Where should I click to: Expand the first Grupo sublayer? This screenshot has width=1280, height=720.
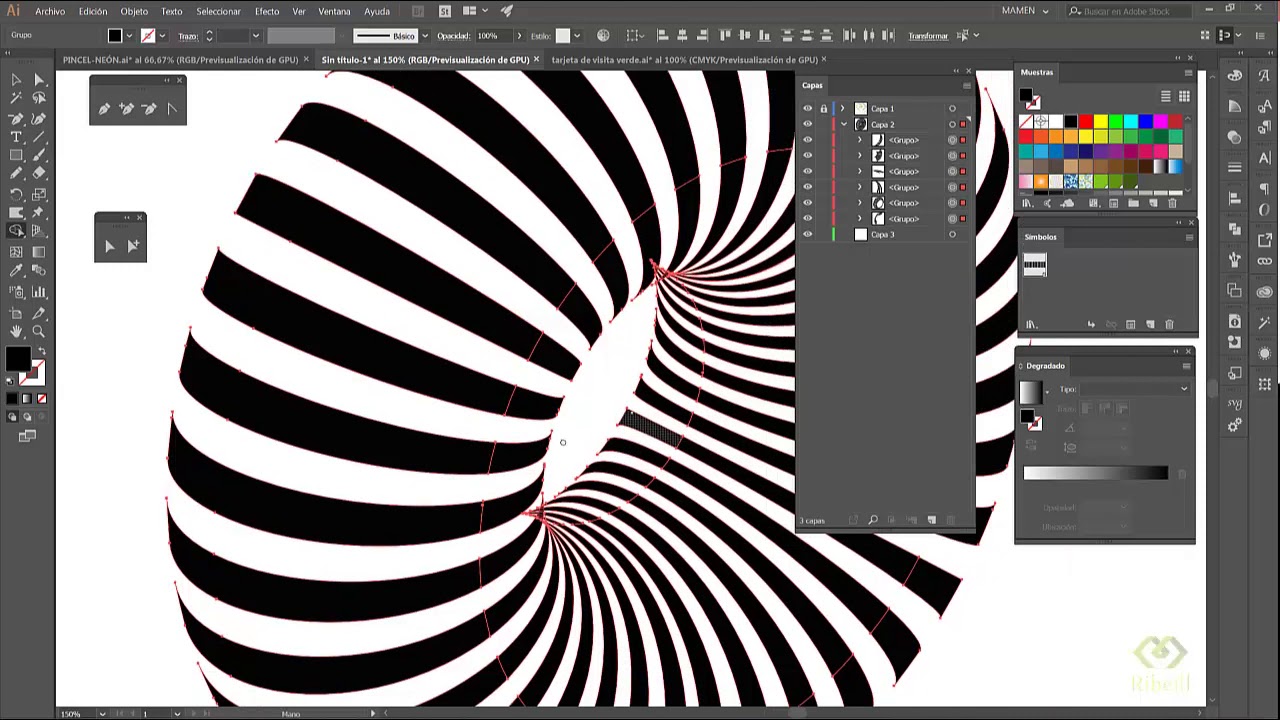coord(859,140)
